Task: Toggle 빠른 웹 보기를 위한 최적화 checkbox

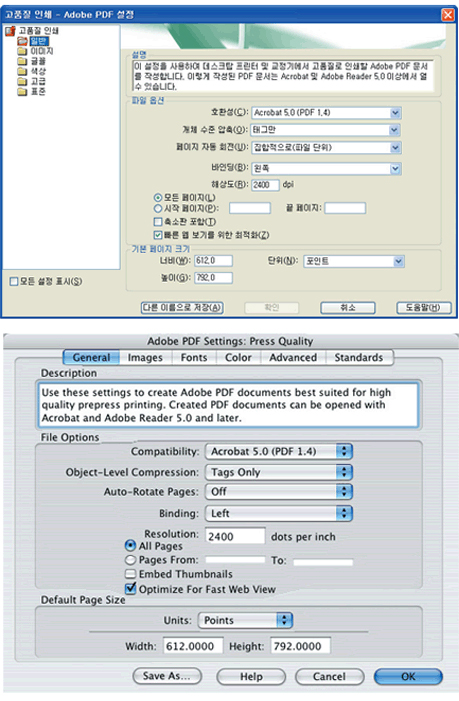Action: (x=157, y=235)
